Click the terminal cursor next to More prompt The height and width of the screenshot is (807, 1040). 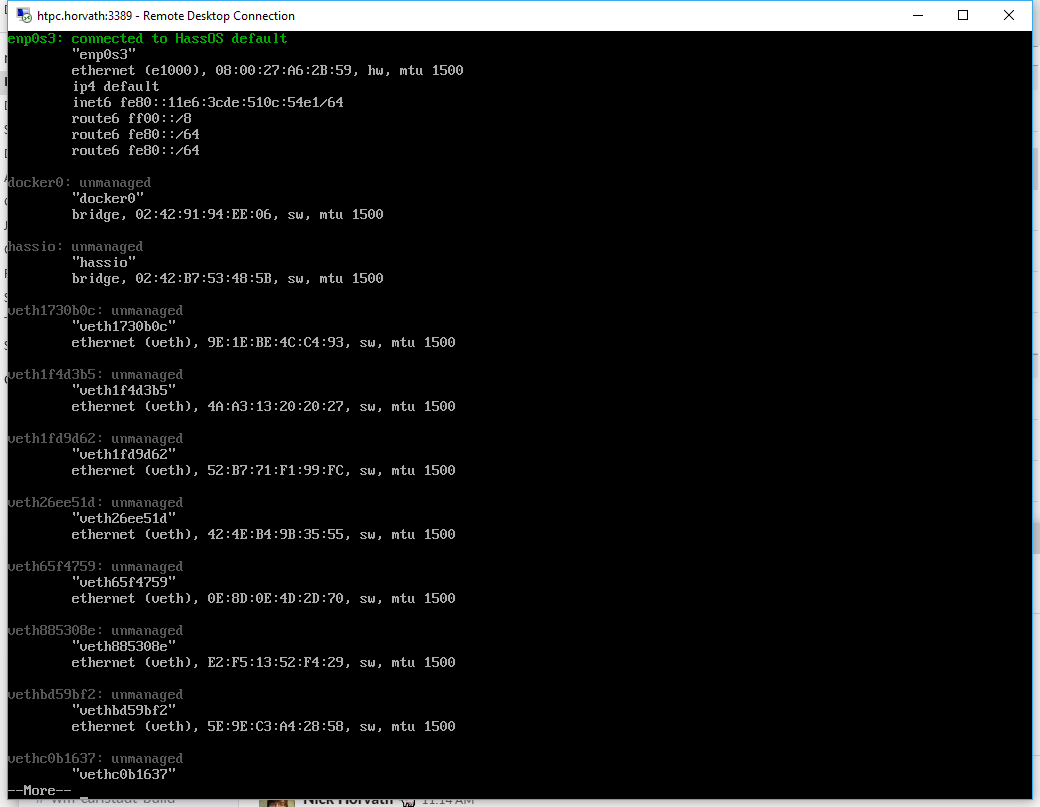coord(85,795)
